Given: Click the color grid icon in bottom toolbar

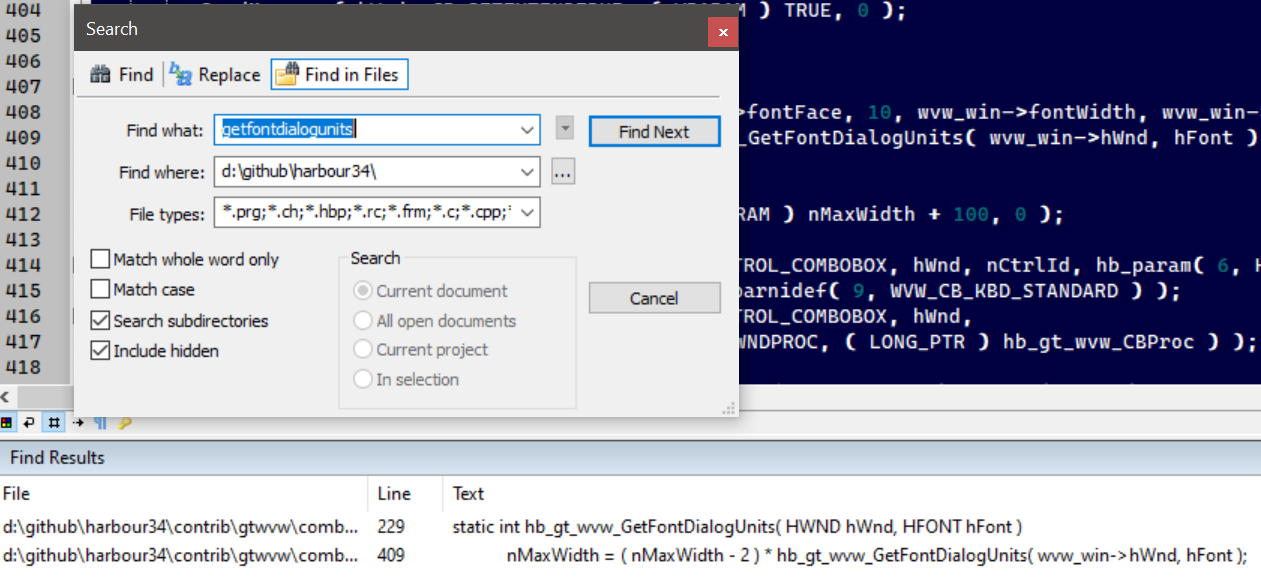Looking at the screenshot, I should pyautogui.click(x=8, y=423).
